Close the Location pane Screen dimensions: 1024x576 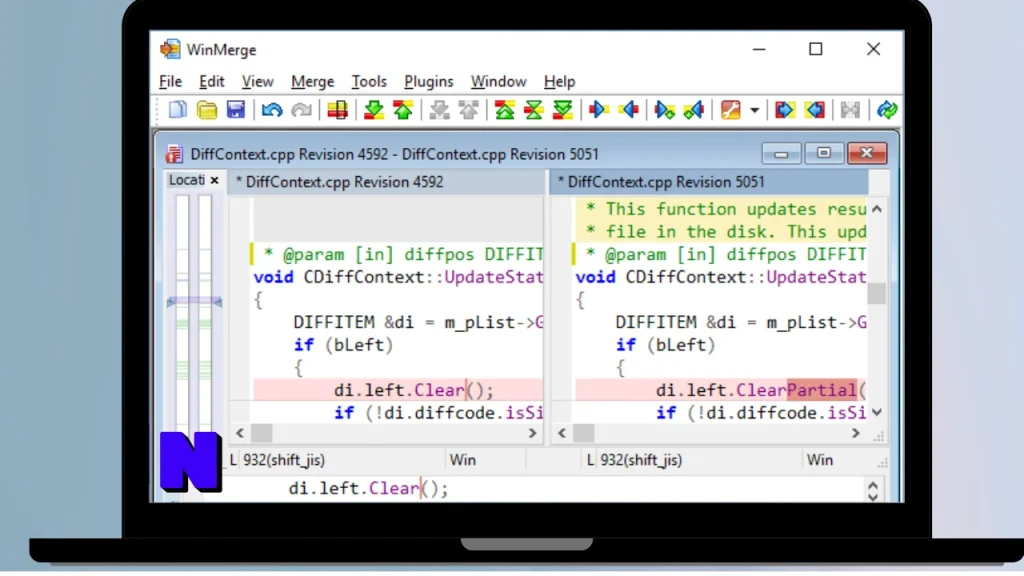pyautogui.click(x=214, y=180)
